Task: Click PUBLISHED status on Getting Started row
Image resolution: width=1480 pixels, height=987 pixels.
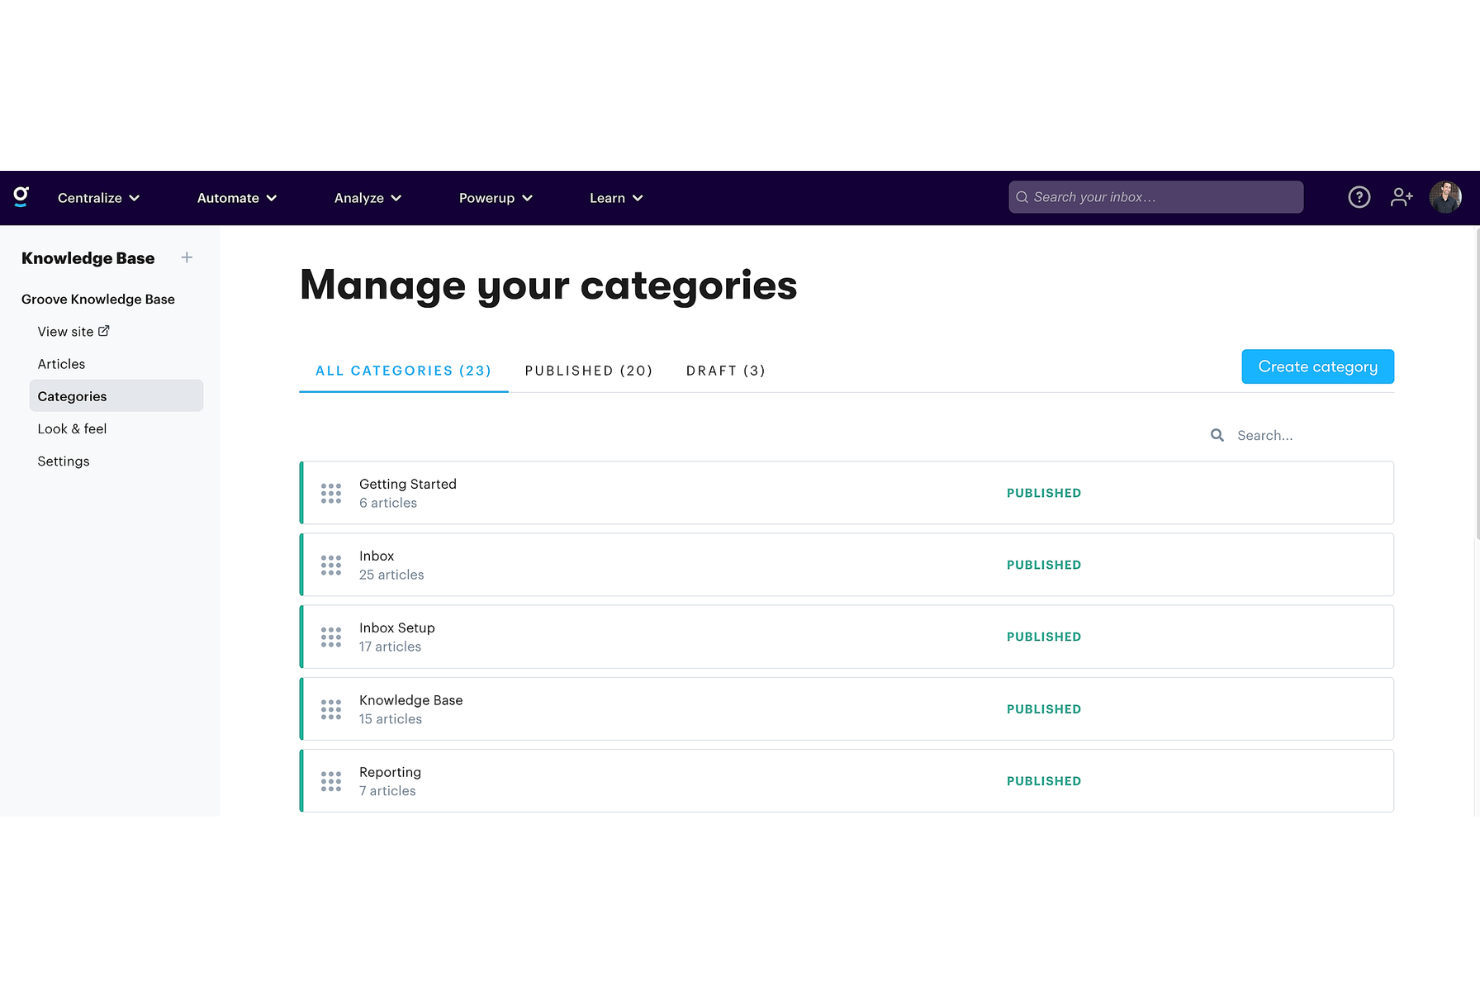Action: pos(1043,493)
